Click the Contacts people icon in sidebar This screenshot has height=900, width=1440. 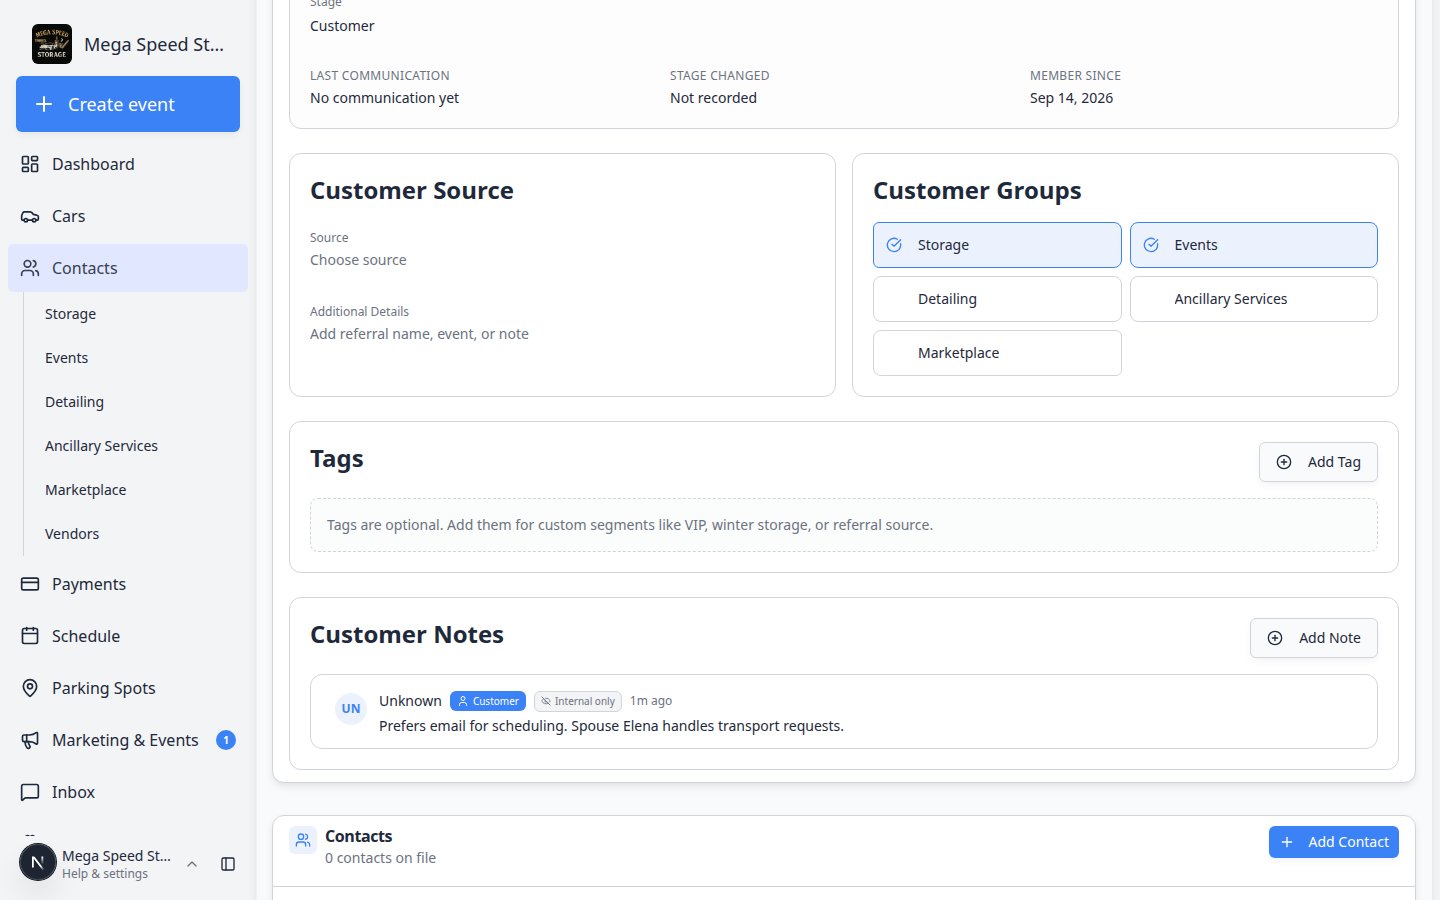click(30, 268)
